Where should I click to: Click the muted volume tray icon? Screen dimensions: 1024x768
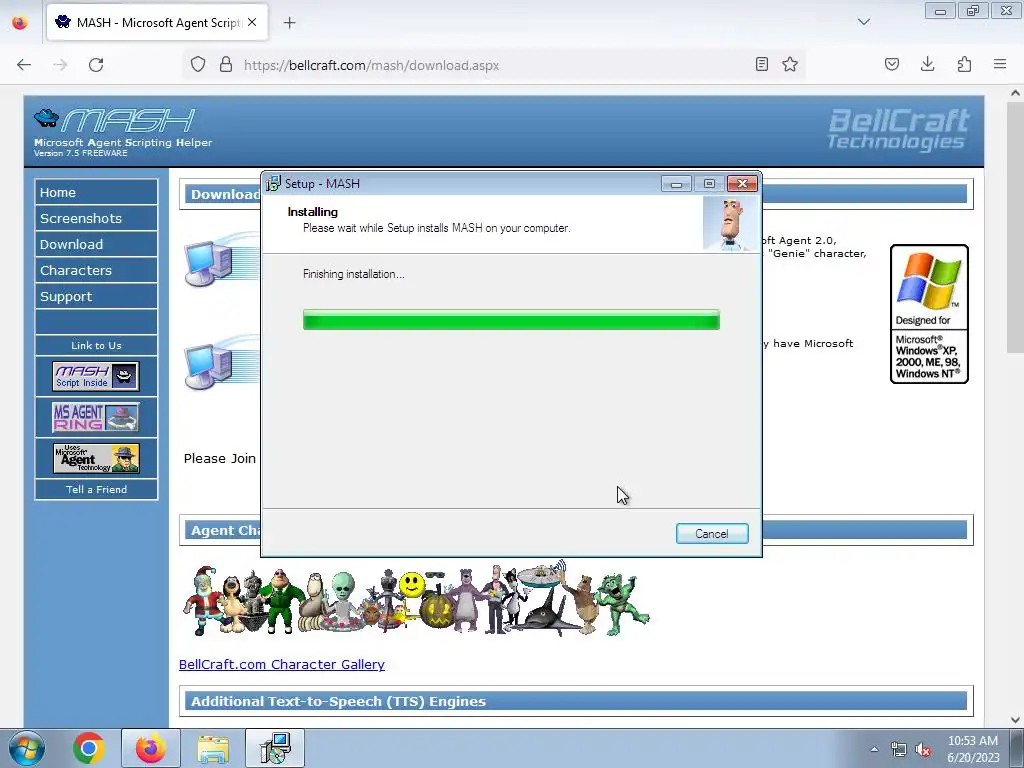click(923, 749)
